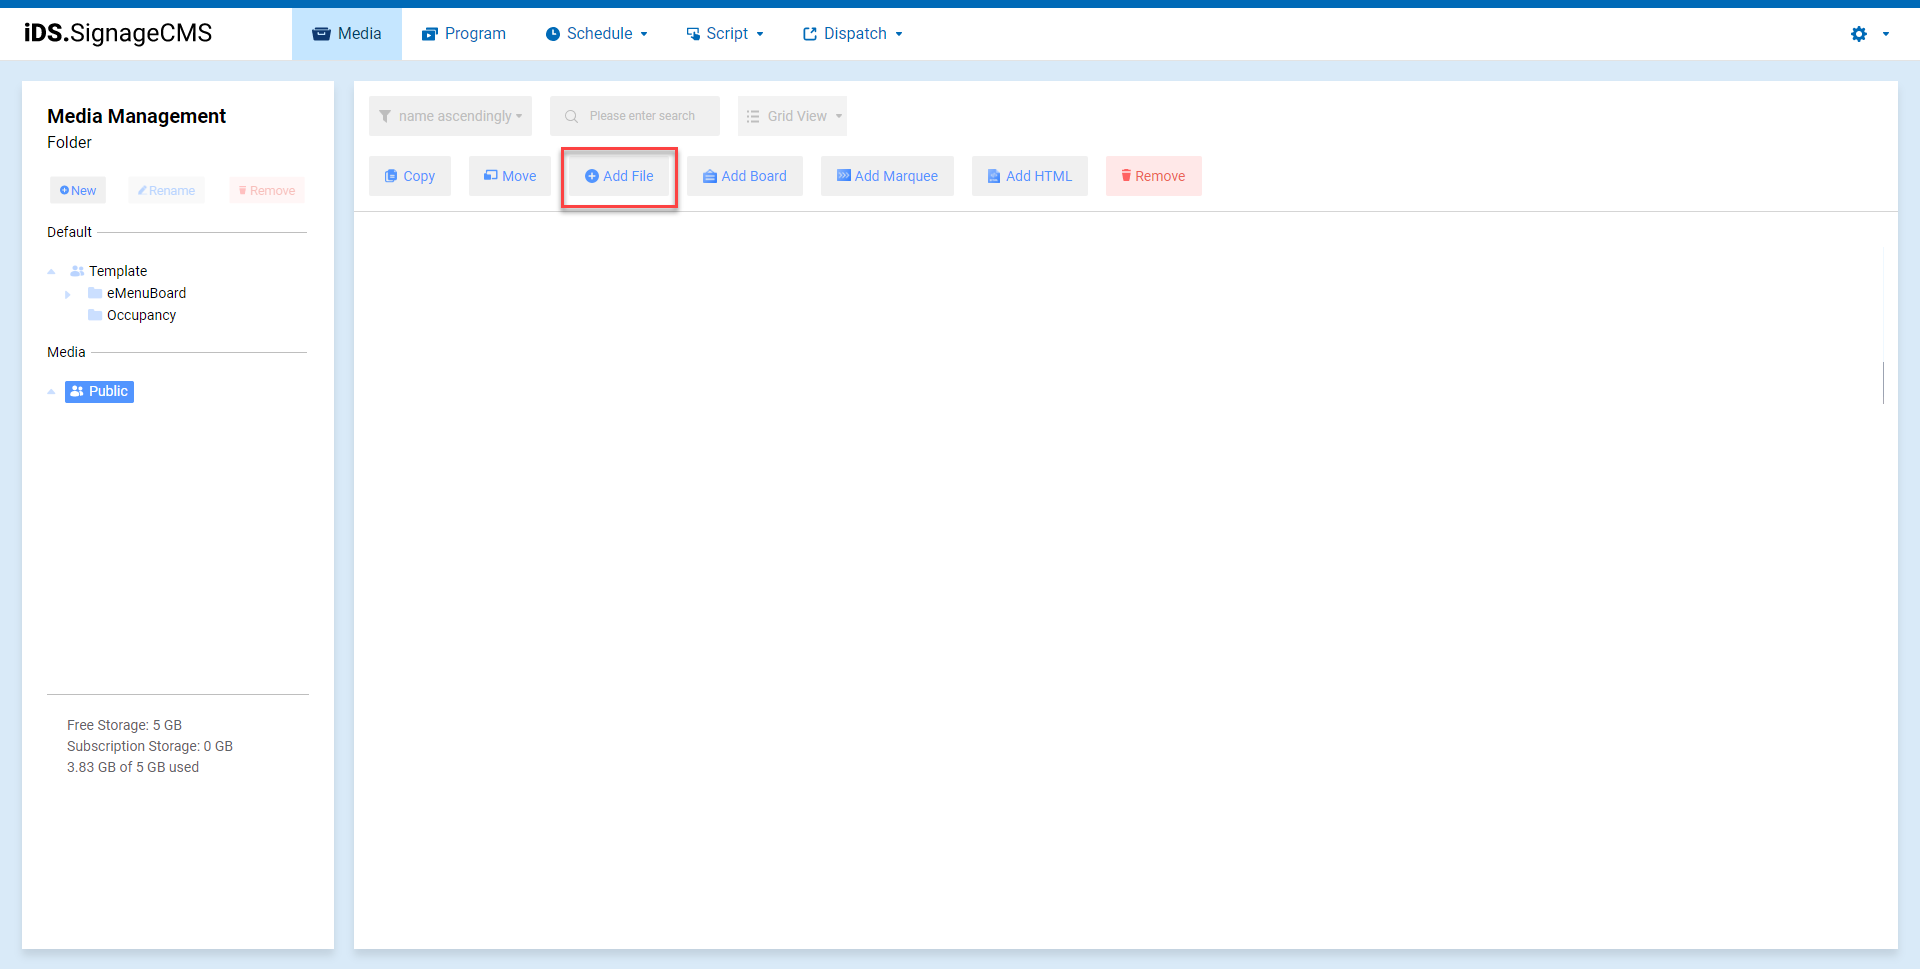
Task: Click the 'Free Storage: 5 GB' text
Action: click(124, 725)
